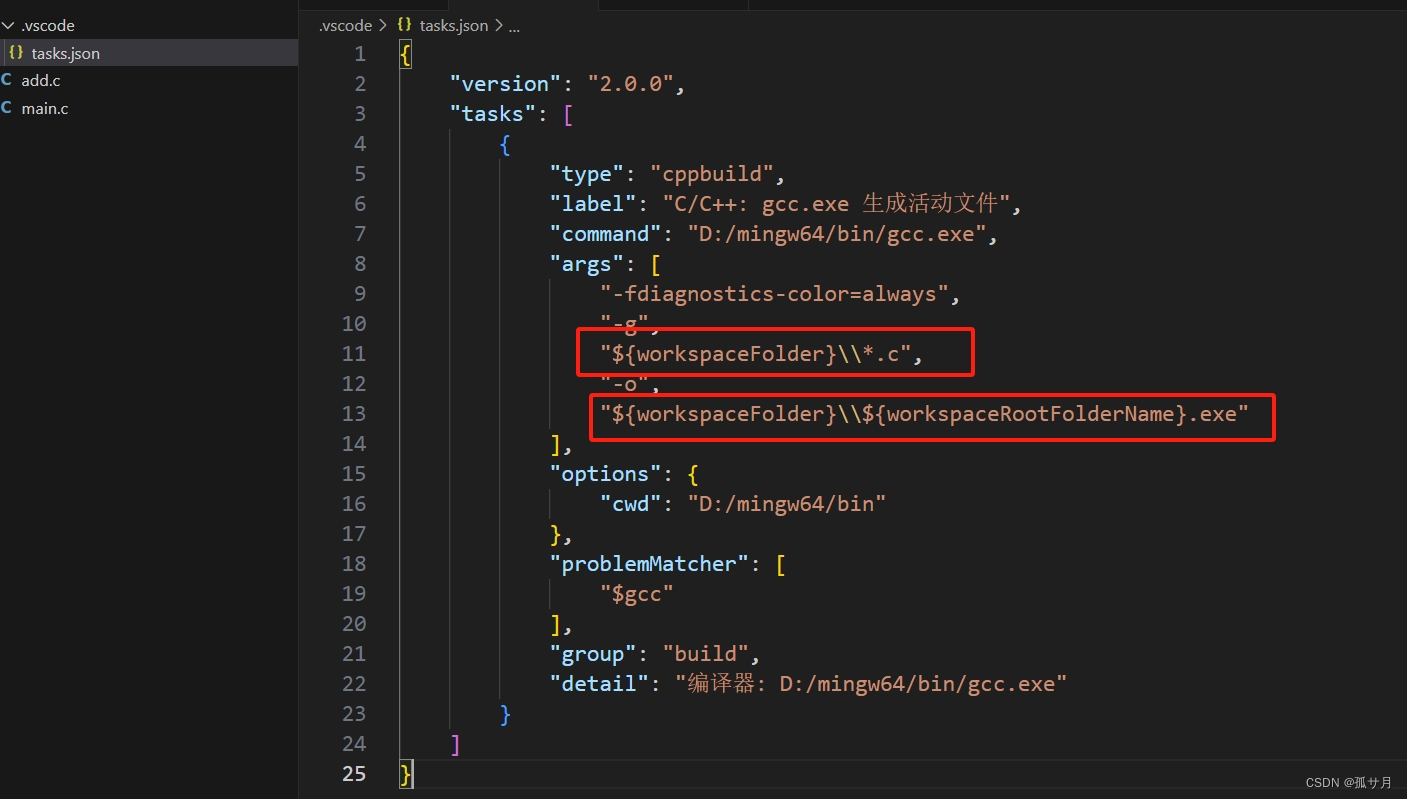Select tasks.json breadcrumb segment
The height and width of the screenshot is (799, 1407).
point(454,26)
